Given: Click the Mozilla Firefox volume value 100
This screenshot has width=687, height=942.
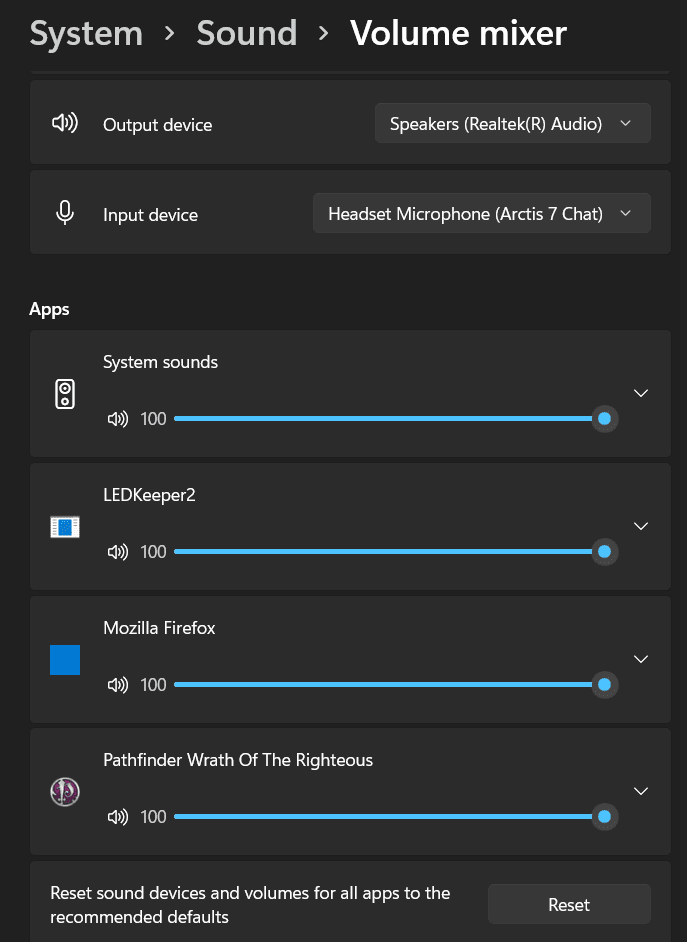Looking at the screenshot, I should (x=153, y=685).
